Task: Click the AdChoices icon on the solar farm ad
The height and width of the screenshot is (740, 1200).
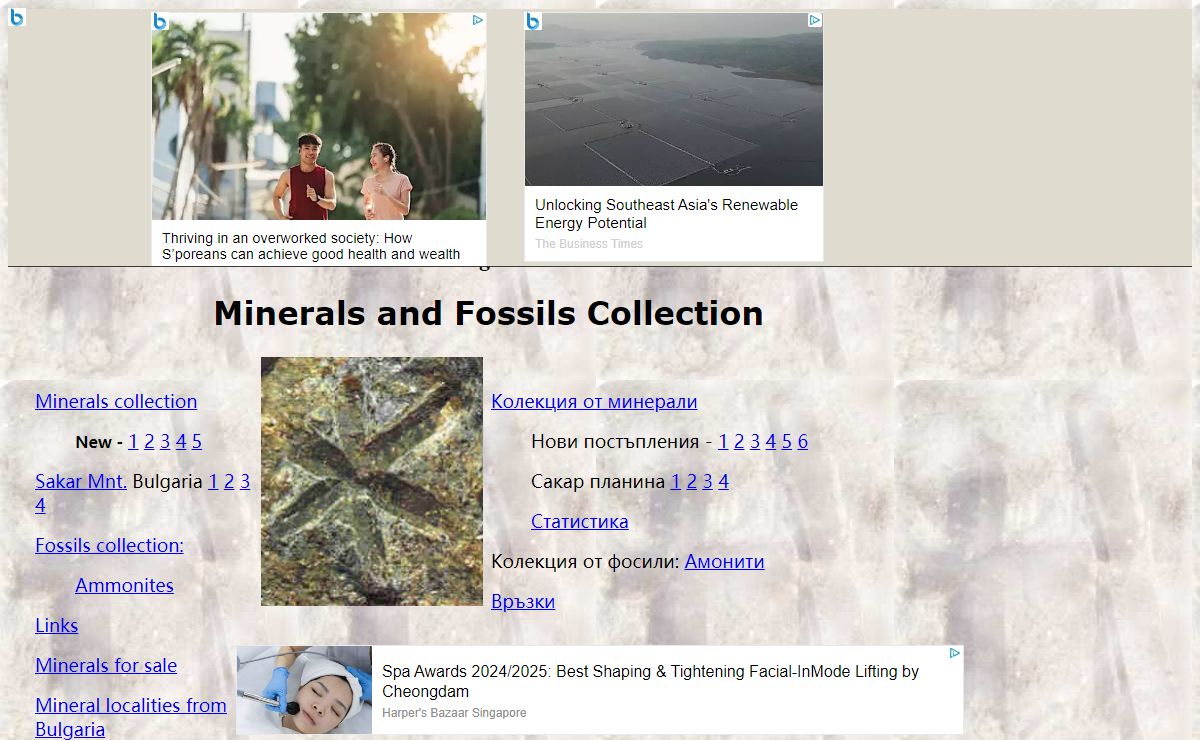Action: coord(815,20)
